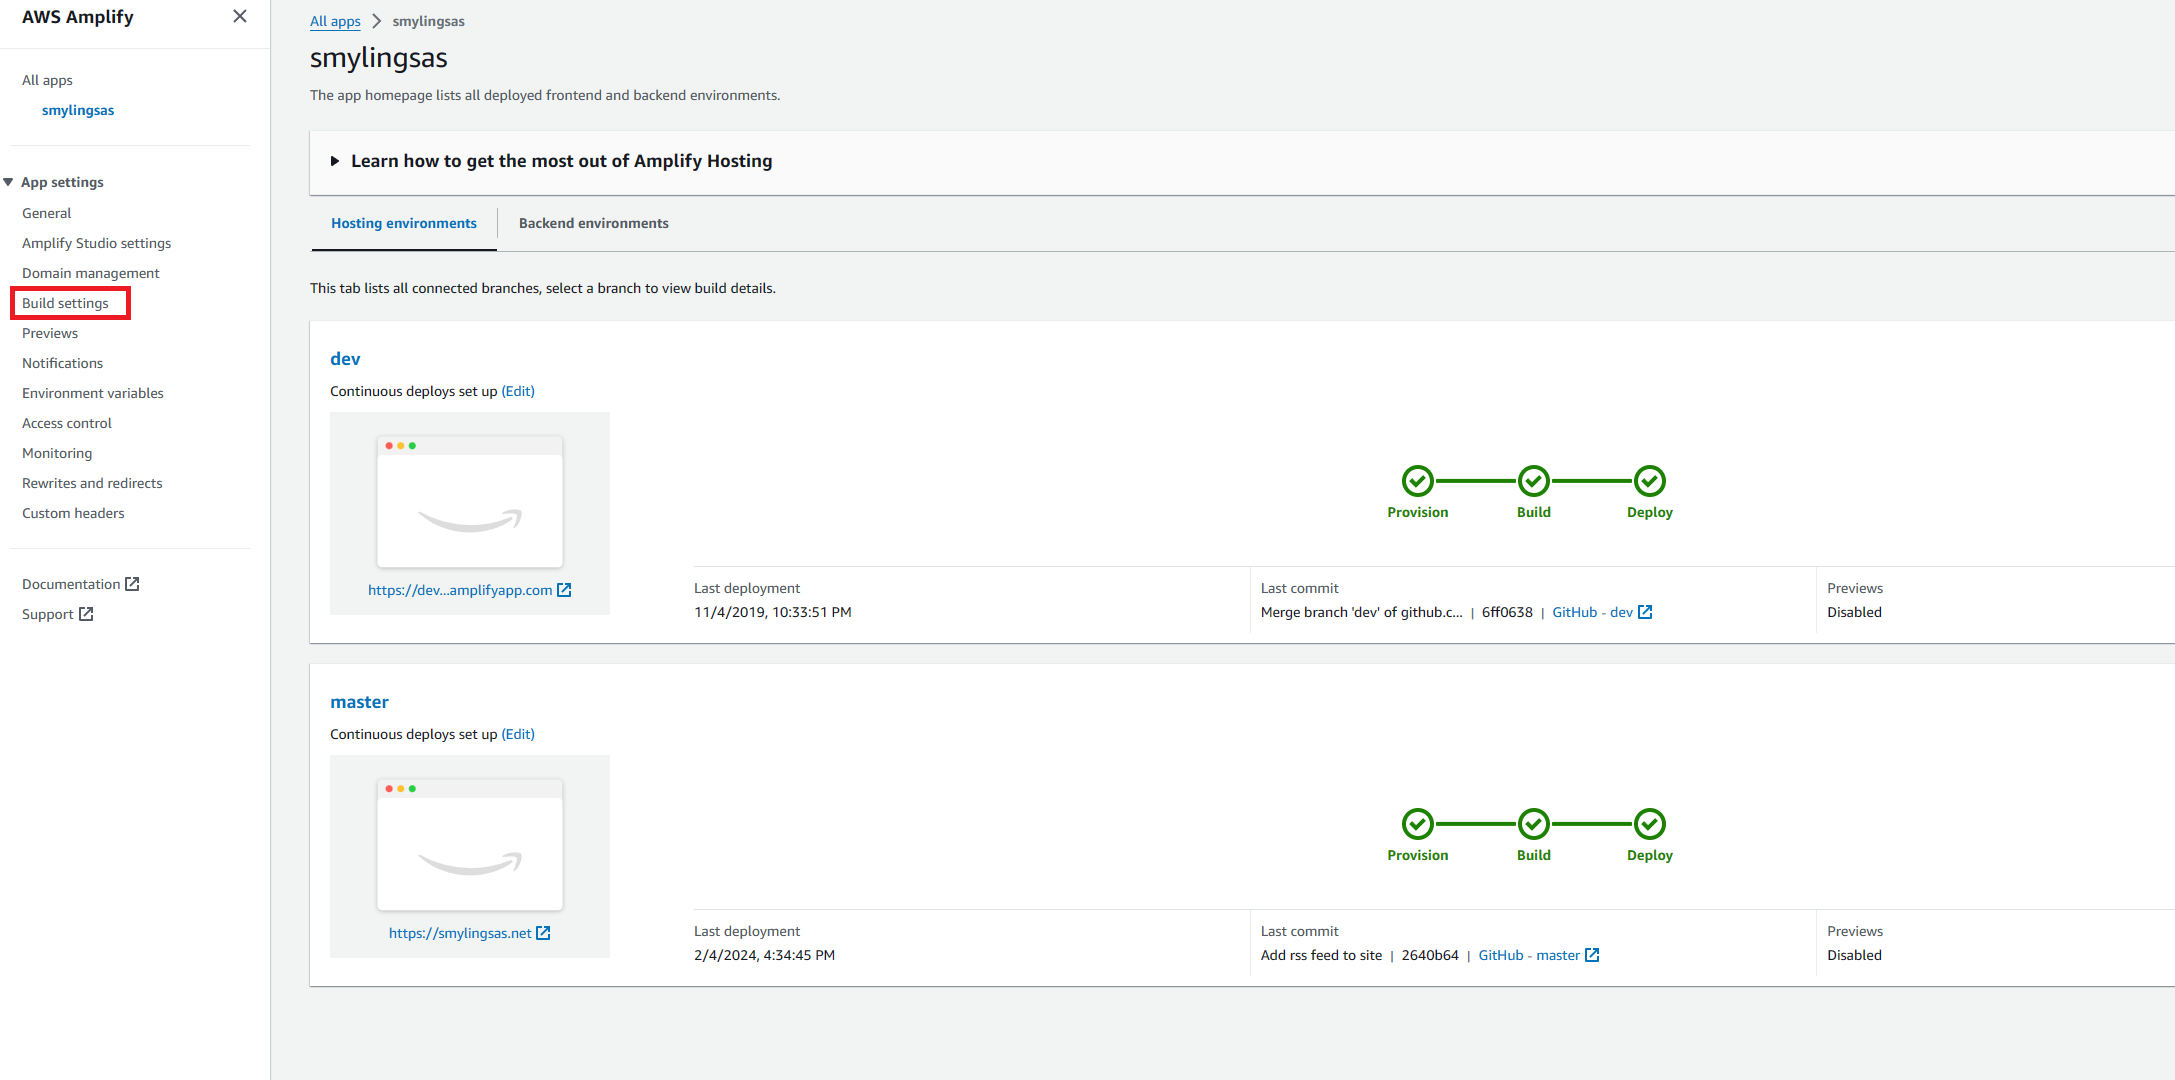Open Monitoring page

57,453
